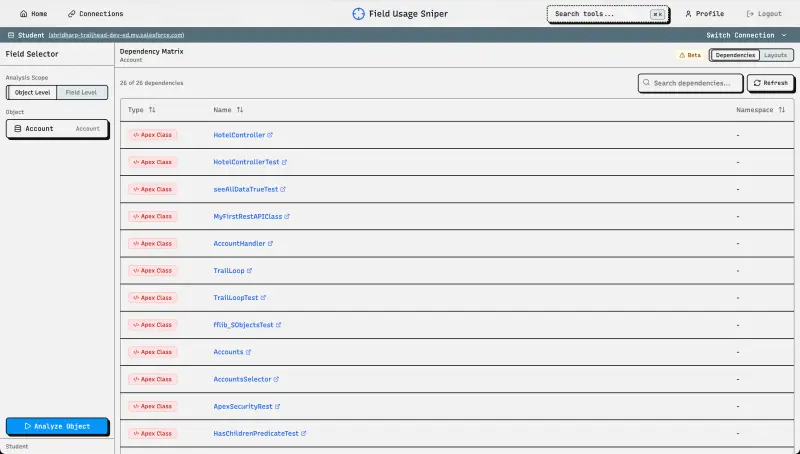Click Apex Class badge in HotelController row
800x454 pixels.
pos(153,135)
